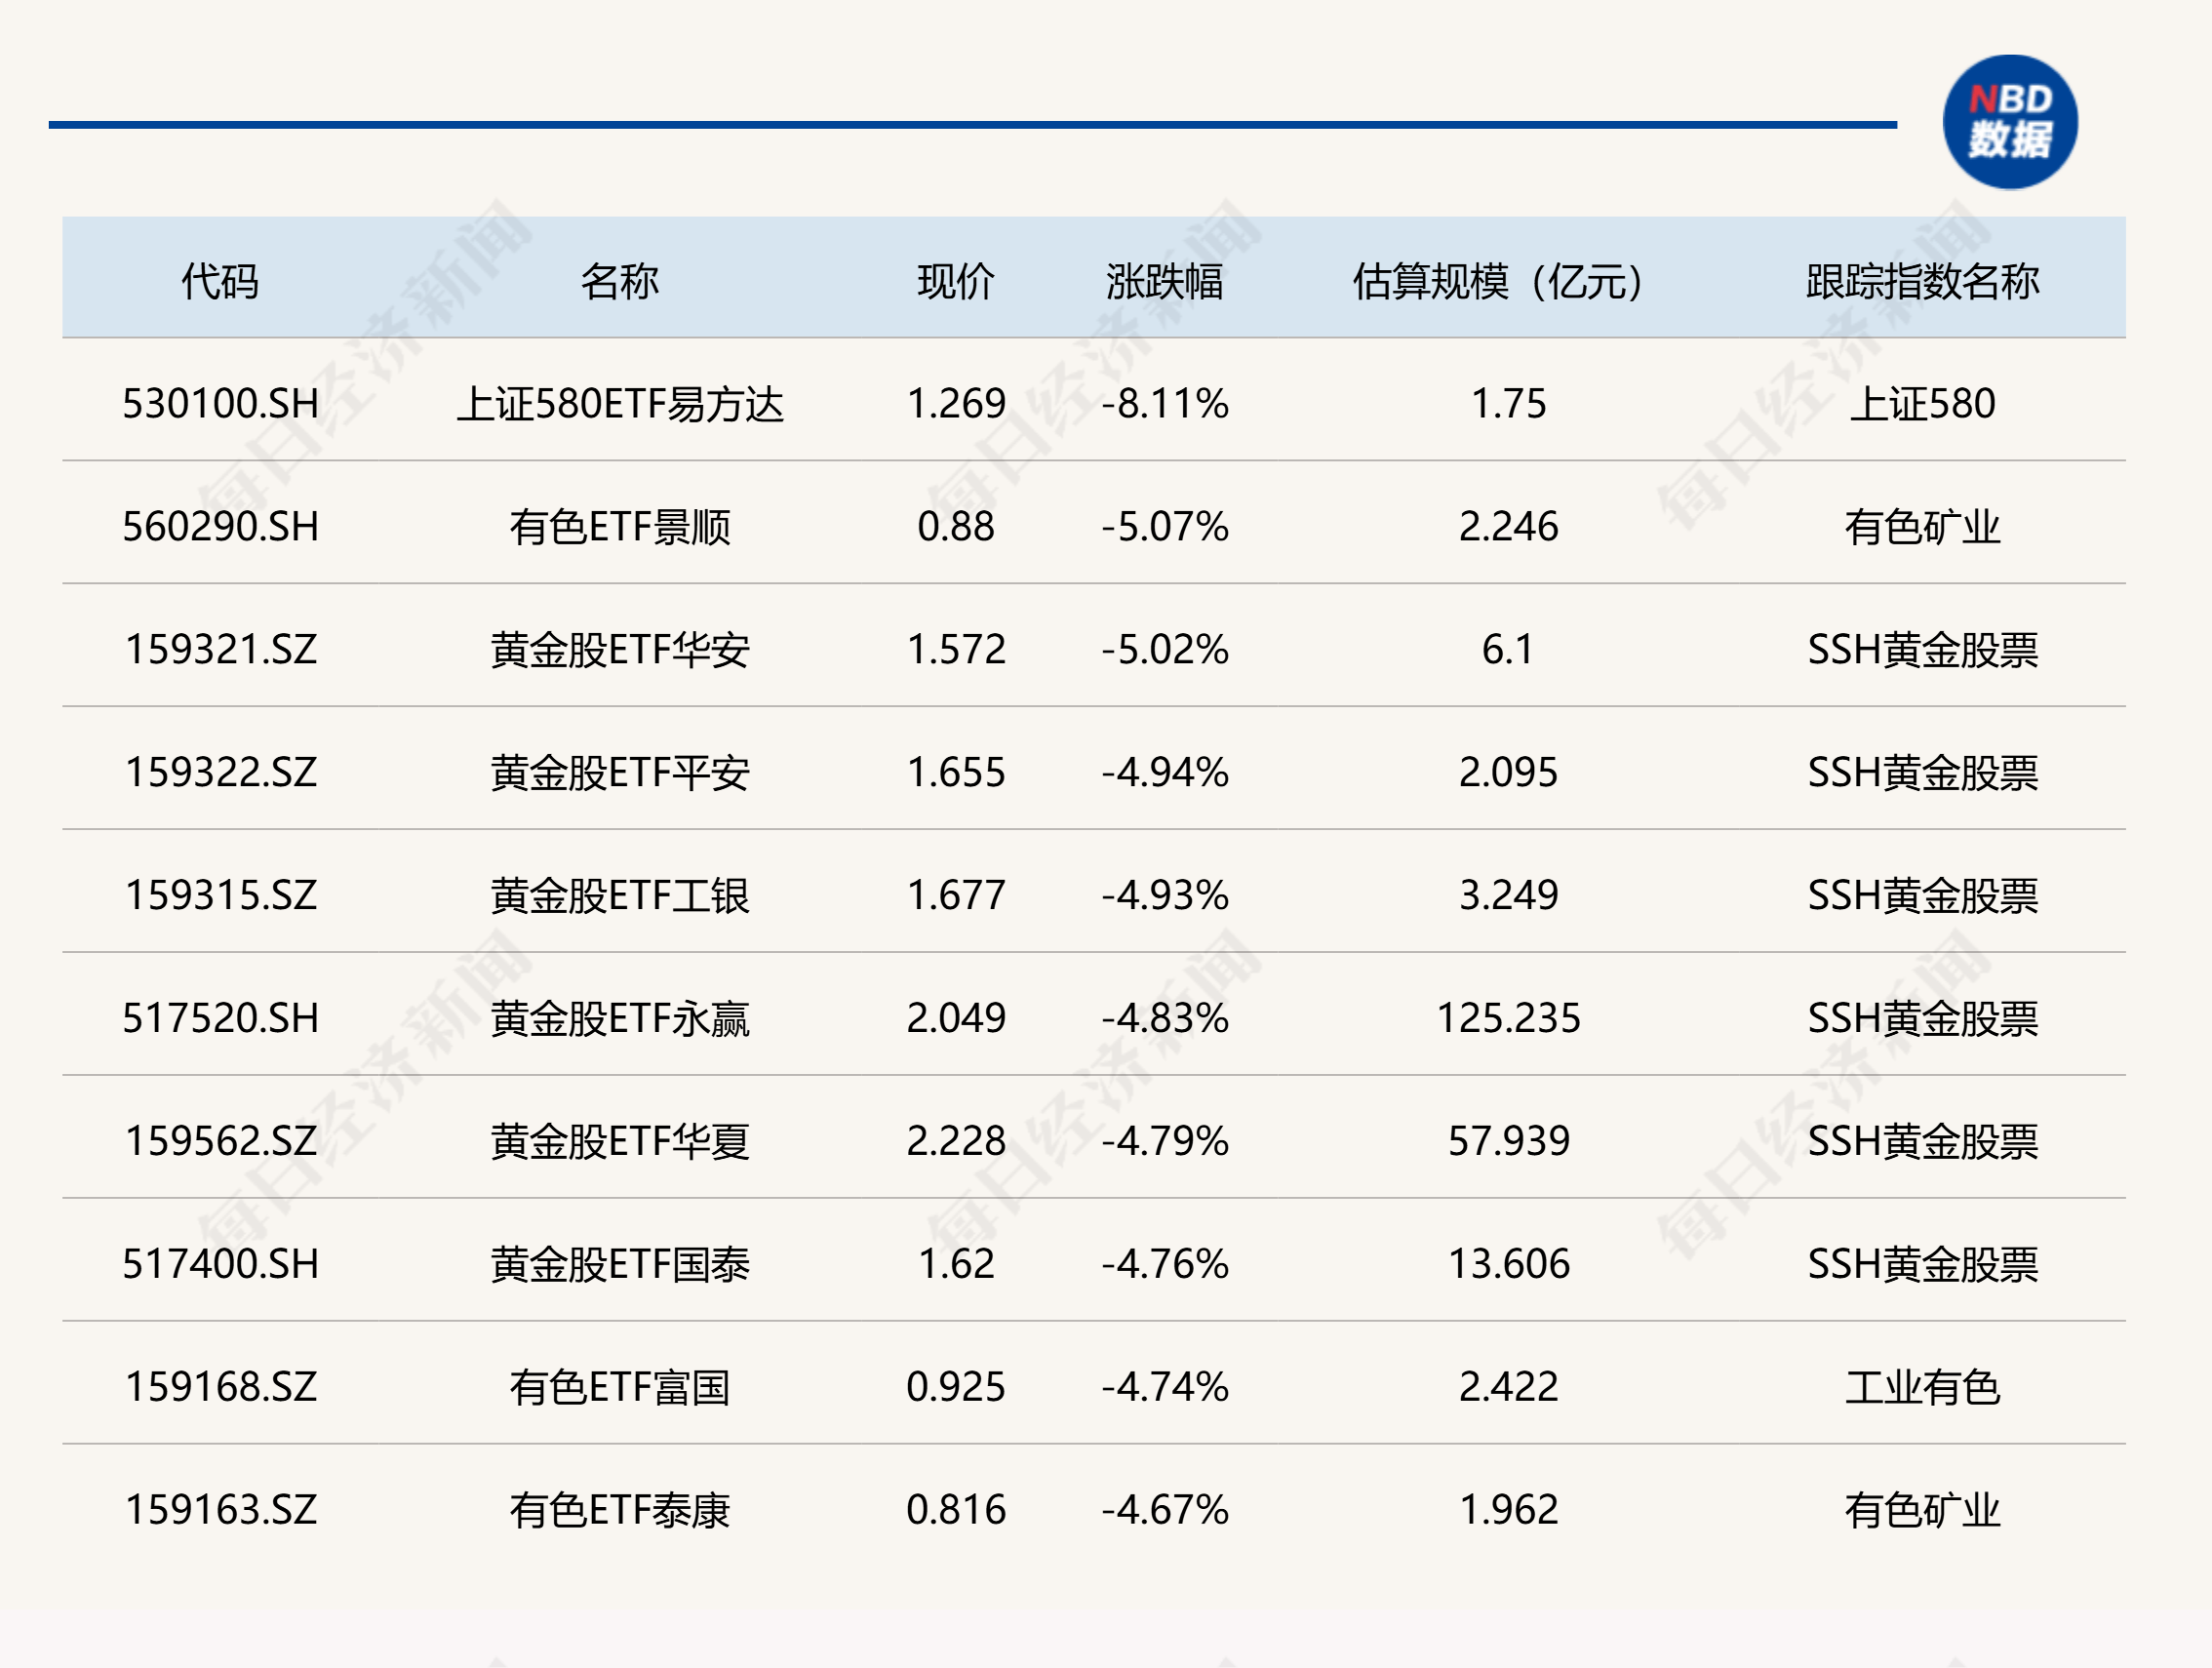This screenshot has width=2212, height=1668.
Task: Click the estimated scale 6.1
Action: tap(1508, 650)
